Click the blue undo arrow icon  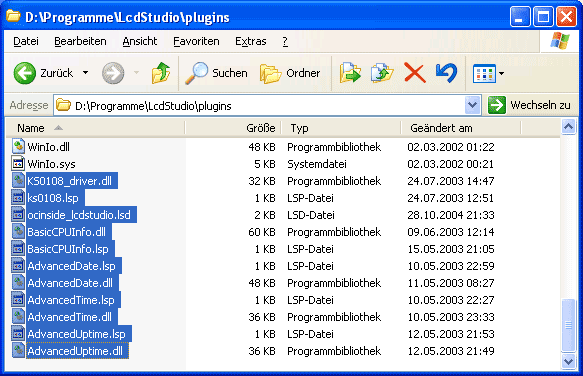click(446, 73)
